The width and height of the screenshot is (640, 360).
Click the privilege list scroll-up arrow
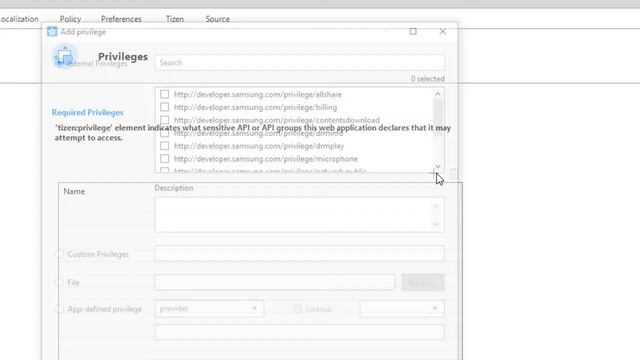pos(438,94)
